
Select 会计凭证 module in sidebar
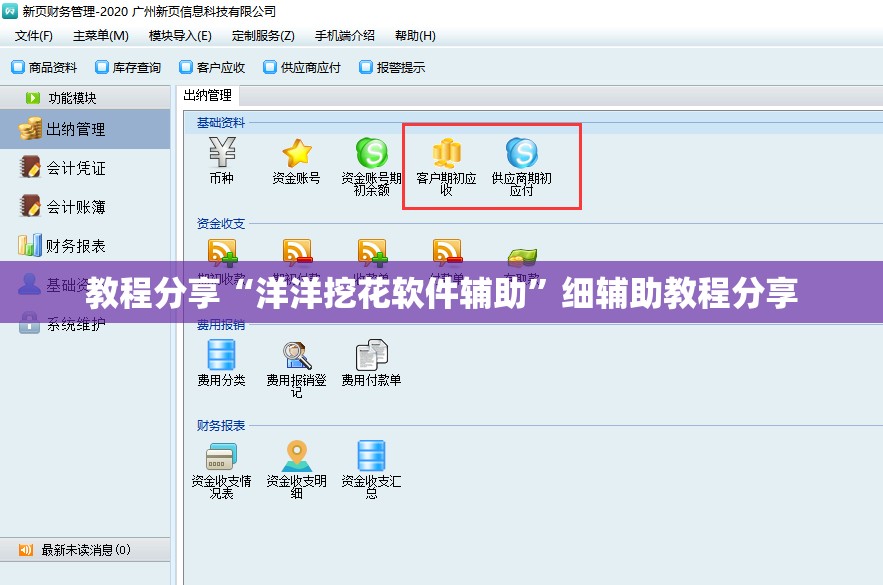click(x=85, y=168)
